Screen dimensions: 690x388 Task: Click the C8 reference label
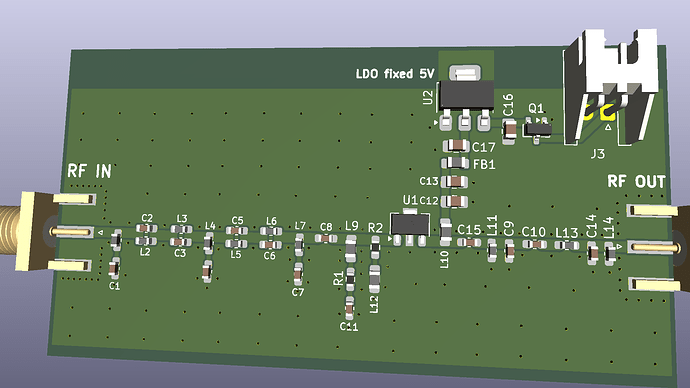click(326, 227)
